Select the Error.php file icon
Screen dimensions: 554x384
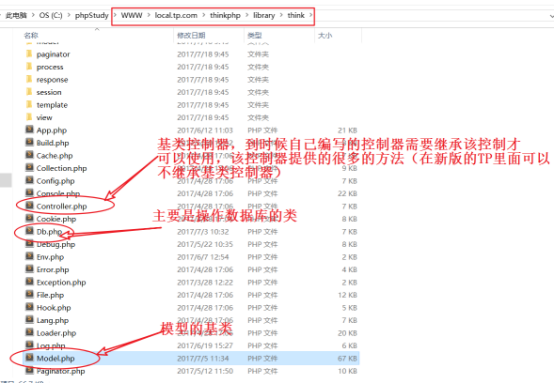[x=30, y=270]
